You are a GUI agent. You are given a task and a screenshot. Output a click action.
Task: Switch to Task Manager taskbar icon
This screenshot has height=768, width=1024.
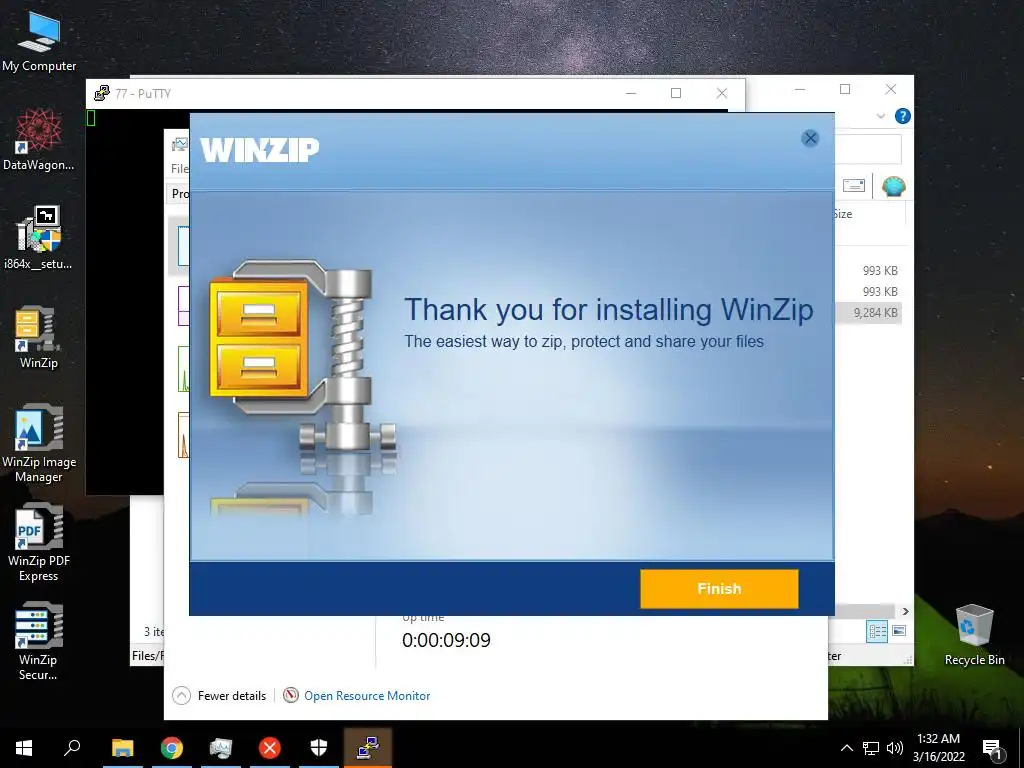tap(221, 748)
